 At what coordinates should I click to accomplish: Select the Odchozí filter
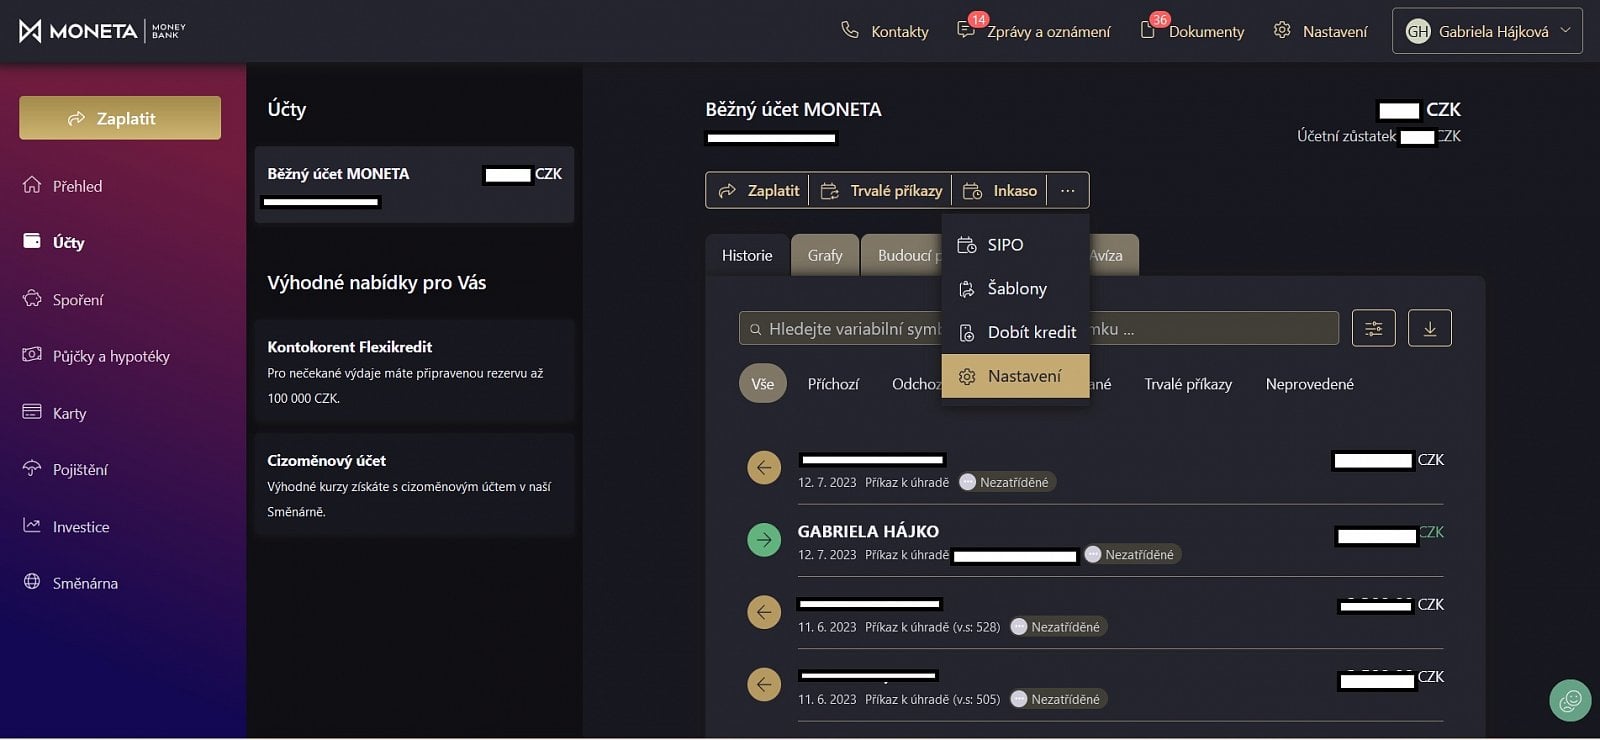click(x=916, y=384)
